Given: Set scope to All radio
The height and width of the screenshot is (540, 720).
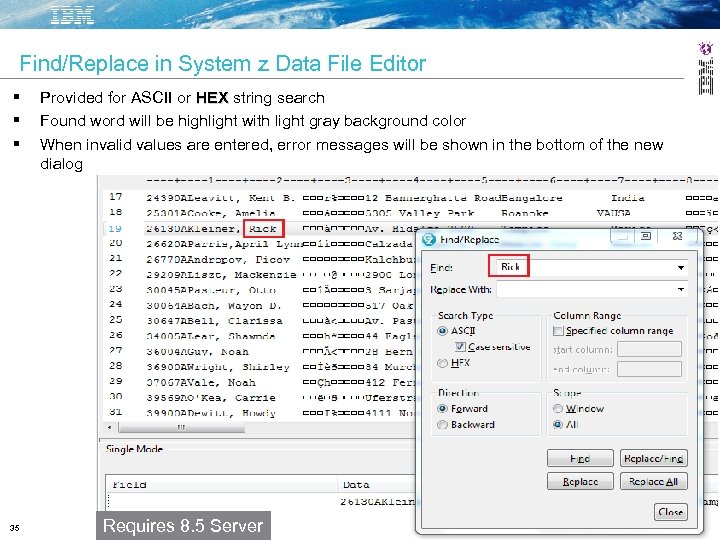Looking at the screenshot, I should (x=558, y=424).
